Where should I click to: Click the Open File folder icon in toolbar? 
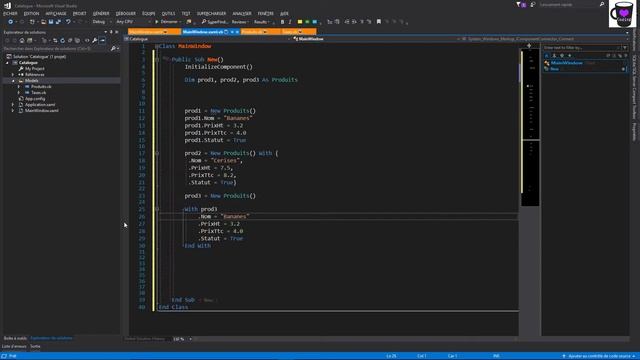coord(43,22)
